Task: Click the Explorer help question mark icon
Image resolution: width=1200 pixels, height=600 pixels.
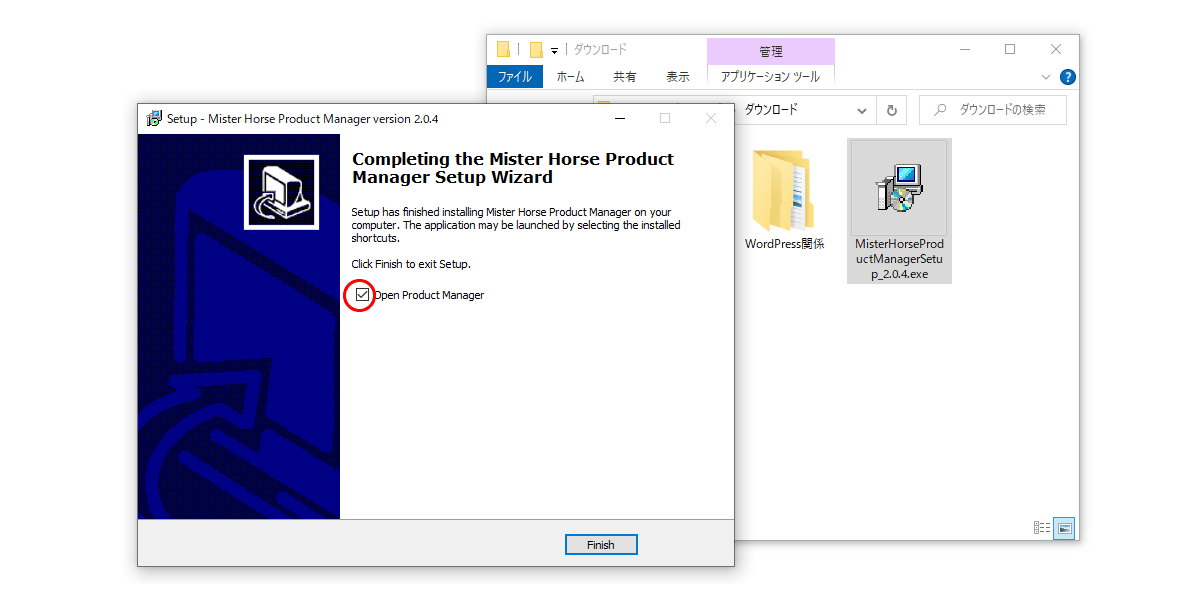Action: tap(1068, 77)
